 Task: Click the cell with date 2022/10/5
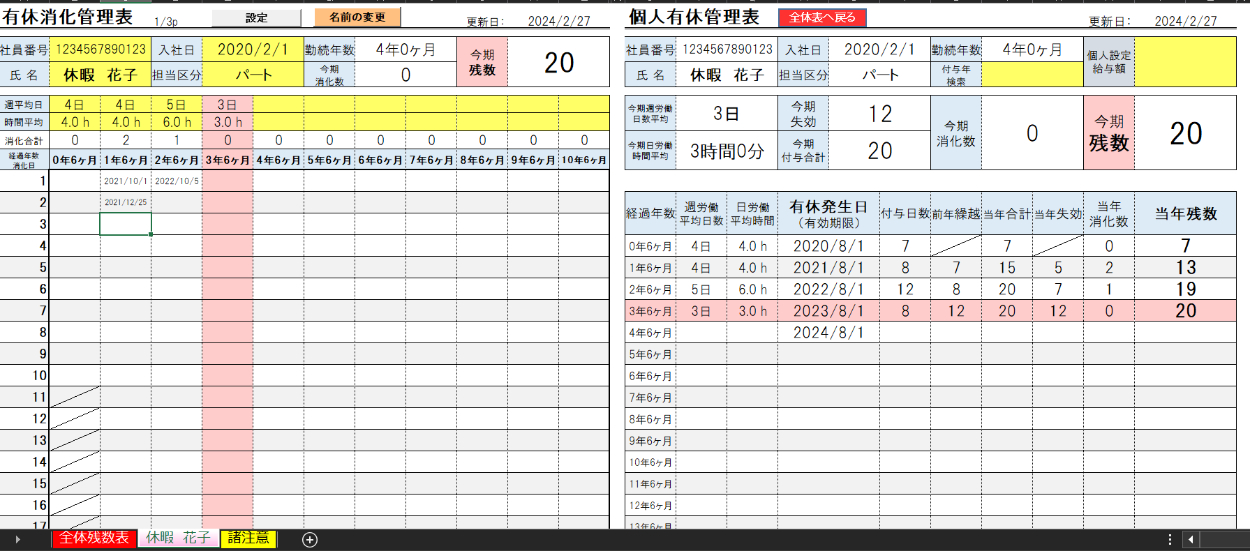click(177, 182)
